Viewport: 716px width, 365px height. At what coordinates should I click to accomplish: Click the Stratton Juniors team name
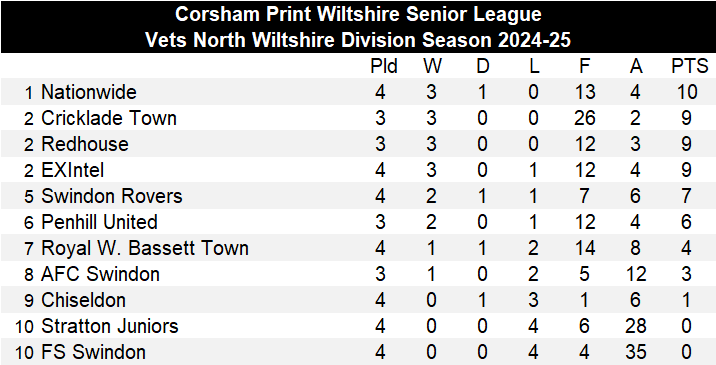(x=110, y=327)
